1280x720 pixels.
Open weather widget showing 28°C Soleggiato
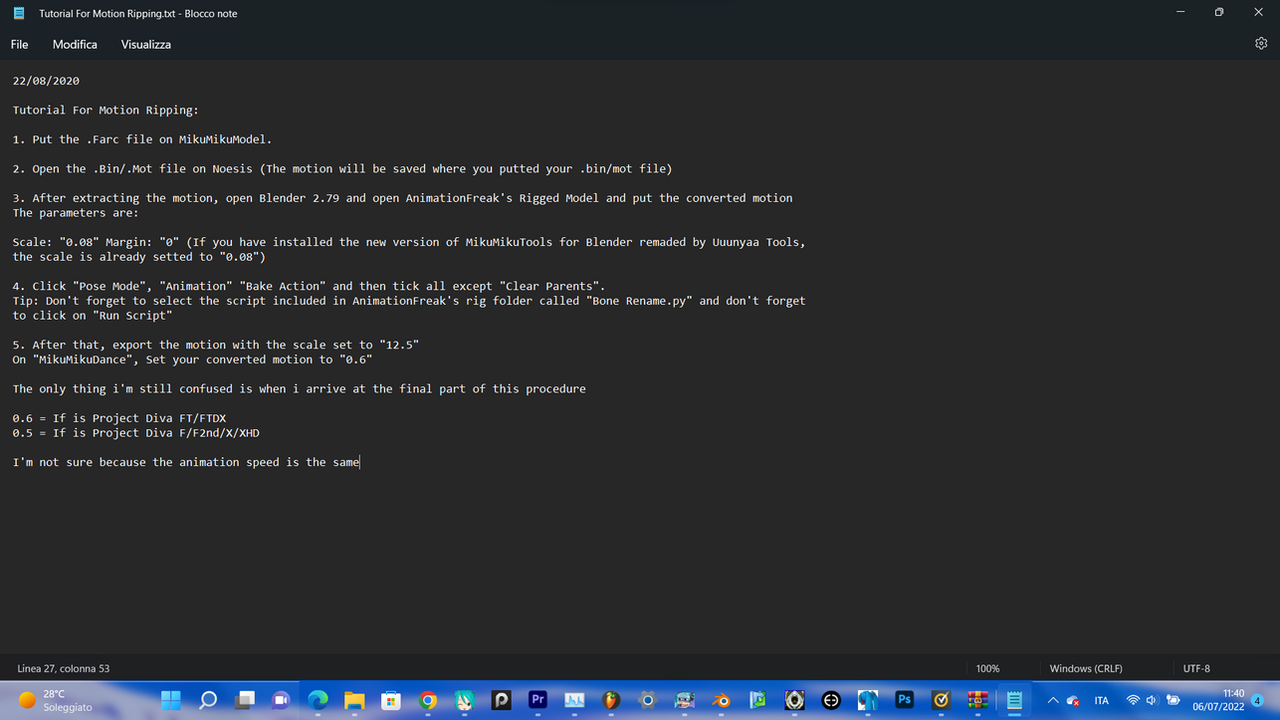pos(56,700)
